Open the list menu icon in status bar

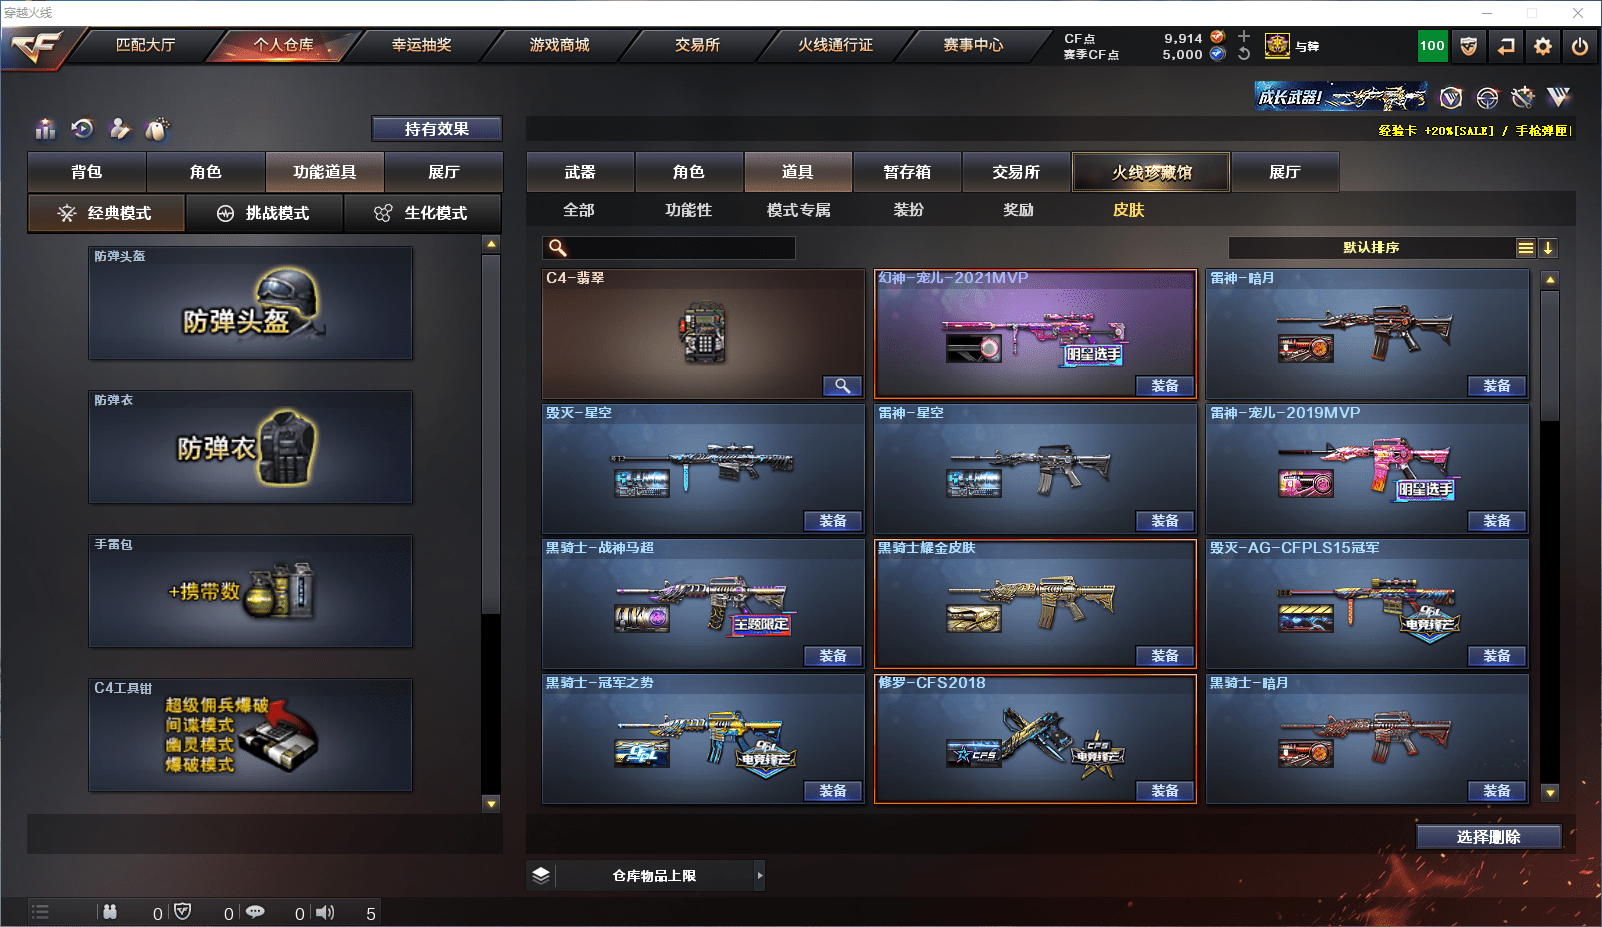click(40, 912)
